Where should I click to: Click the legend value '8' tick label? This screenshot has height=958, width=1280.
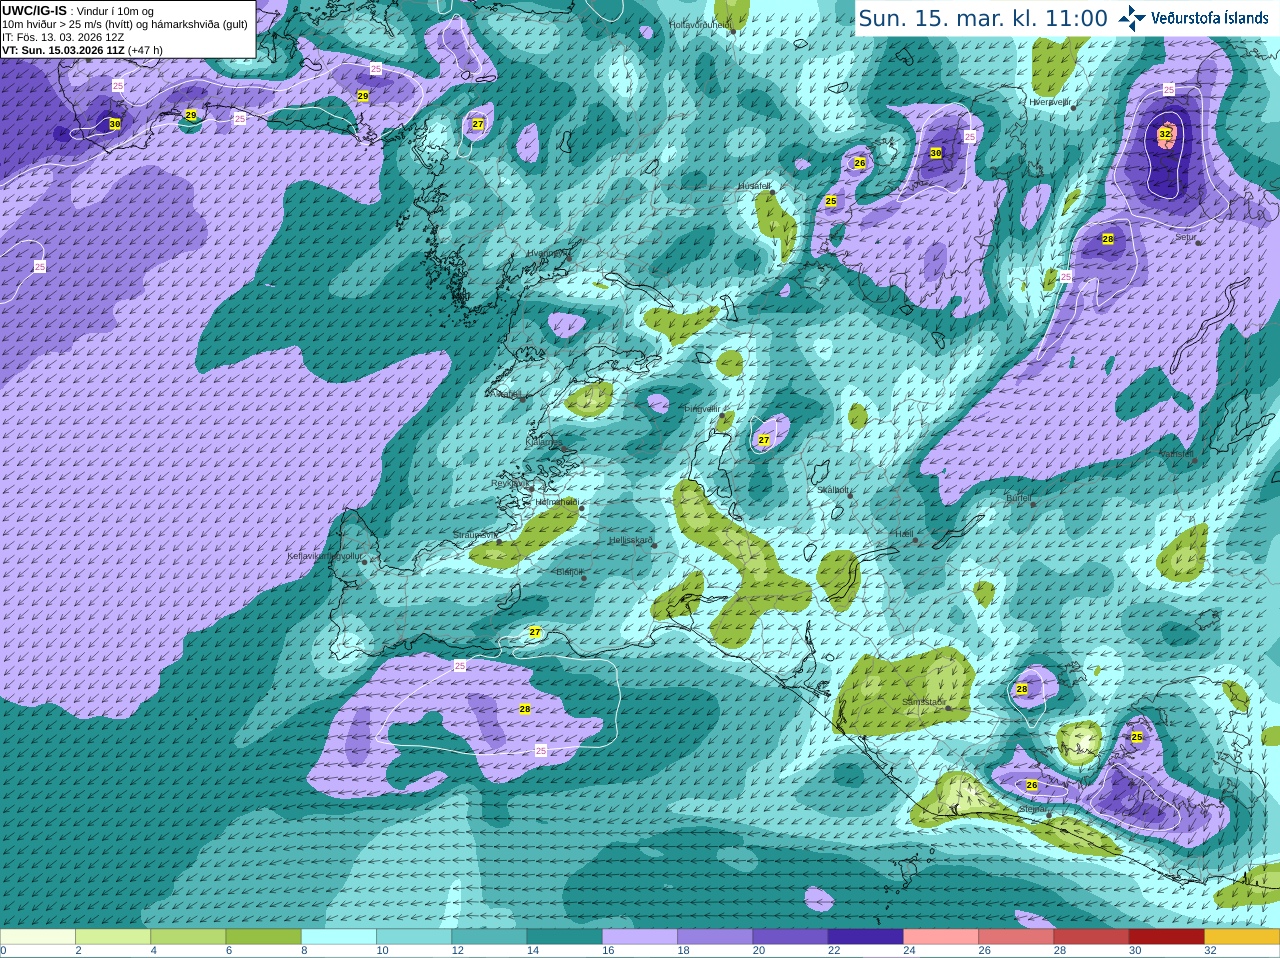pyautogui.click(x=304, y=951)
